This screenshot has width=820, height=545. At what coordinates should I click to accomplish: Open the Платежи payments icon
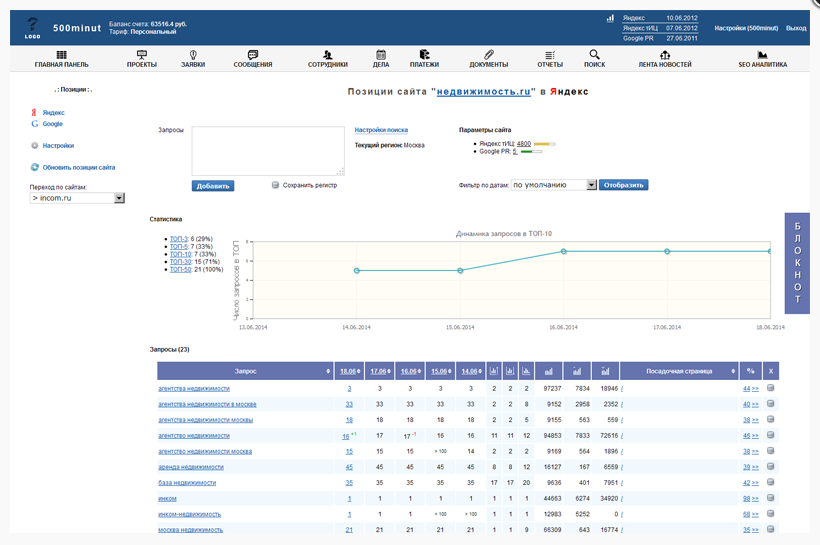[424, 55]
